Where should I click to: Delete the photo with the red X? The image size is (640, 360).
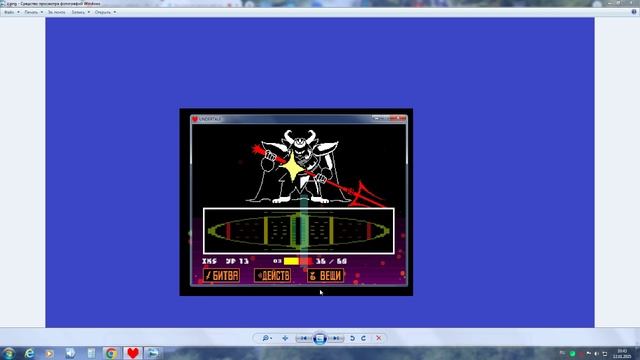379,338
